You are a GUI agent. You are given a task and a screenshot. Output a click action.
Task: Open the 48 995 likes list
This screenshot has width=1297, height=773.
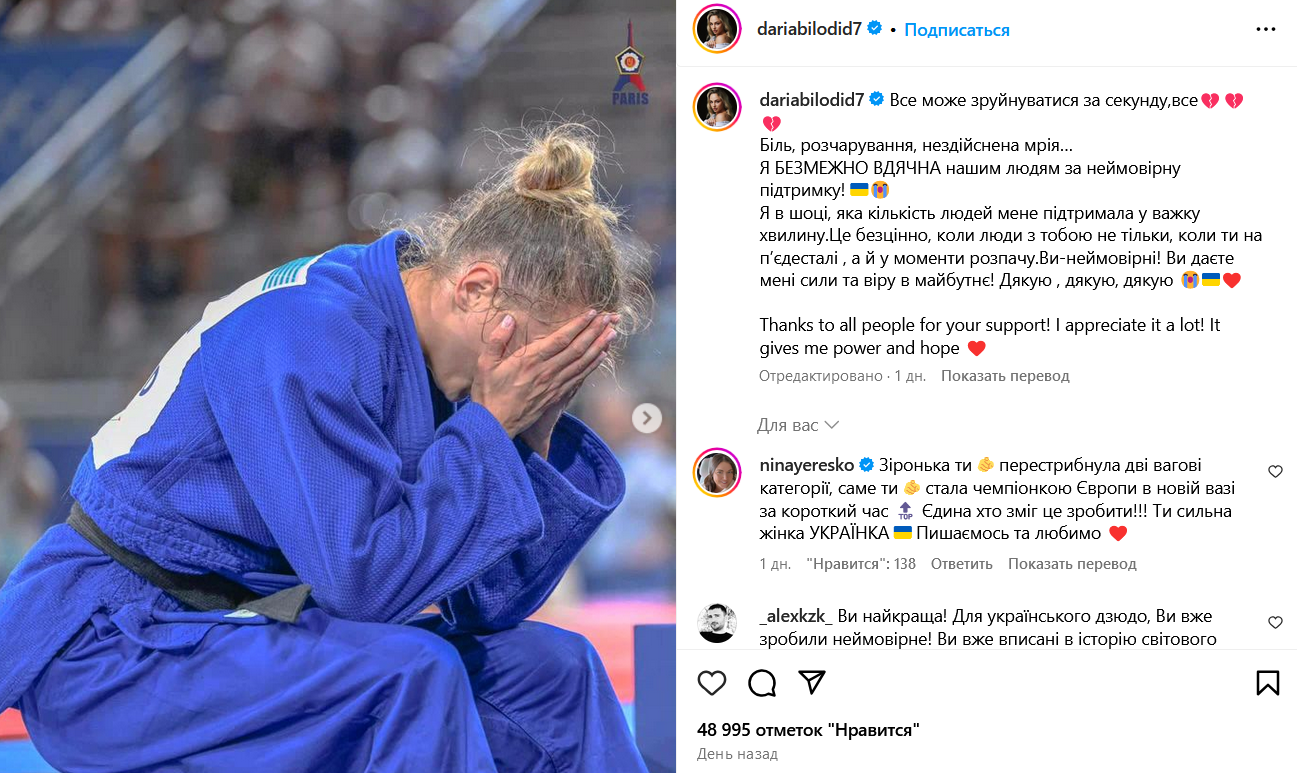click(808, 730)
